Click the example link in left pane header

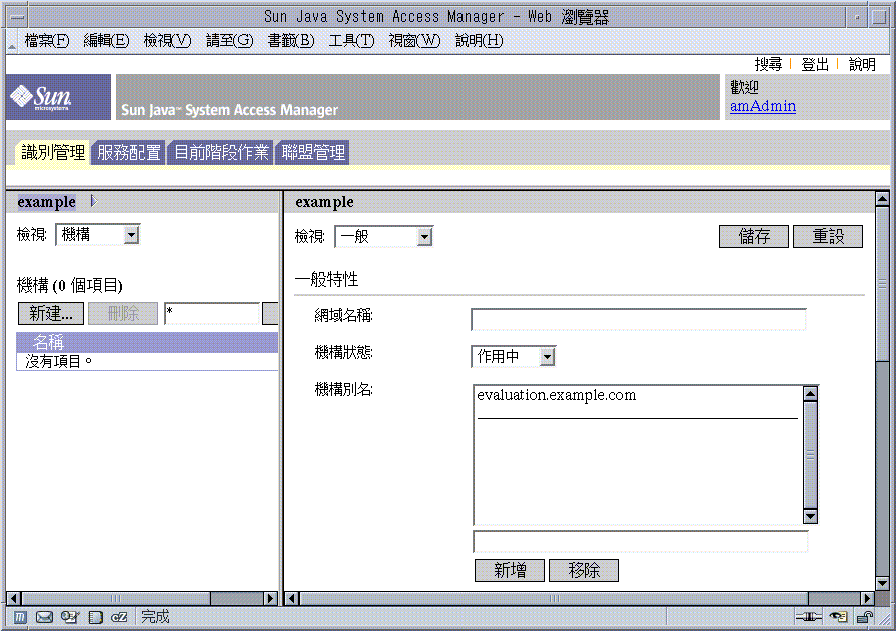[x=46, y=202]
